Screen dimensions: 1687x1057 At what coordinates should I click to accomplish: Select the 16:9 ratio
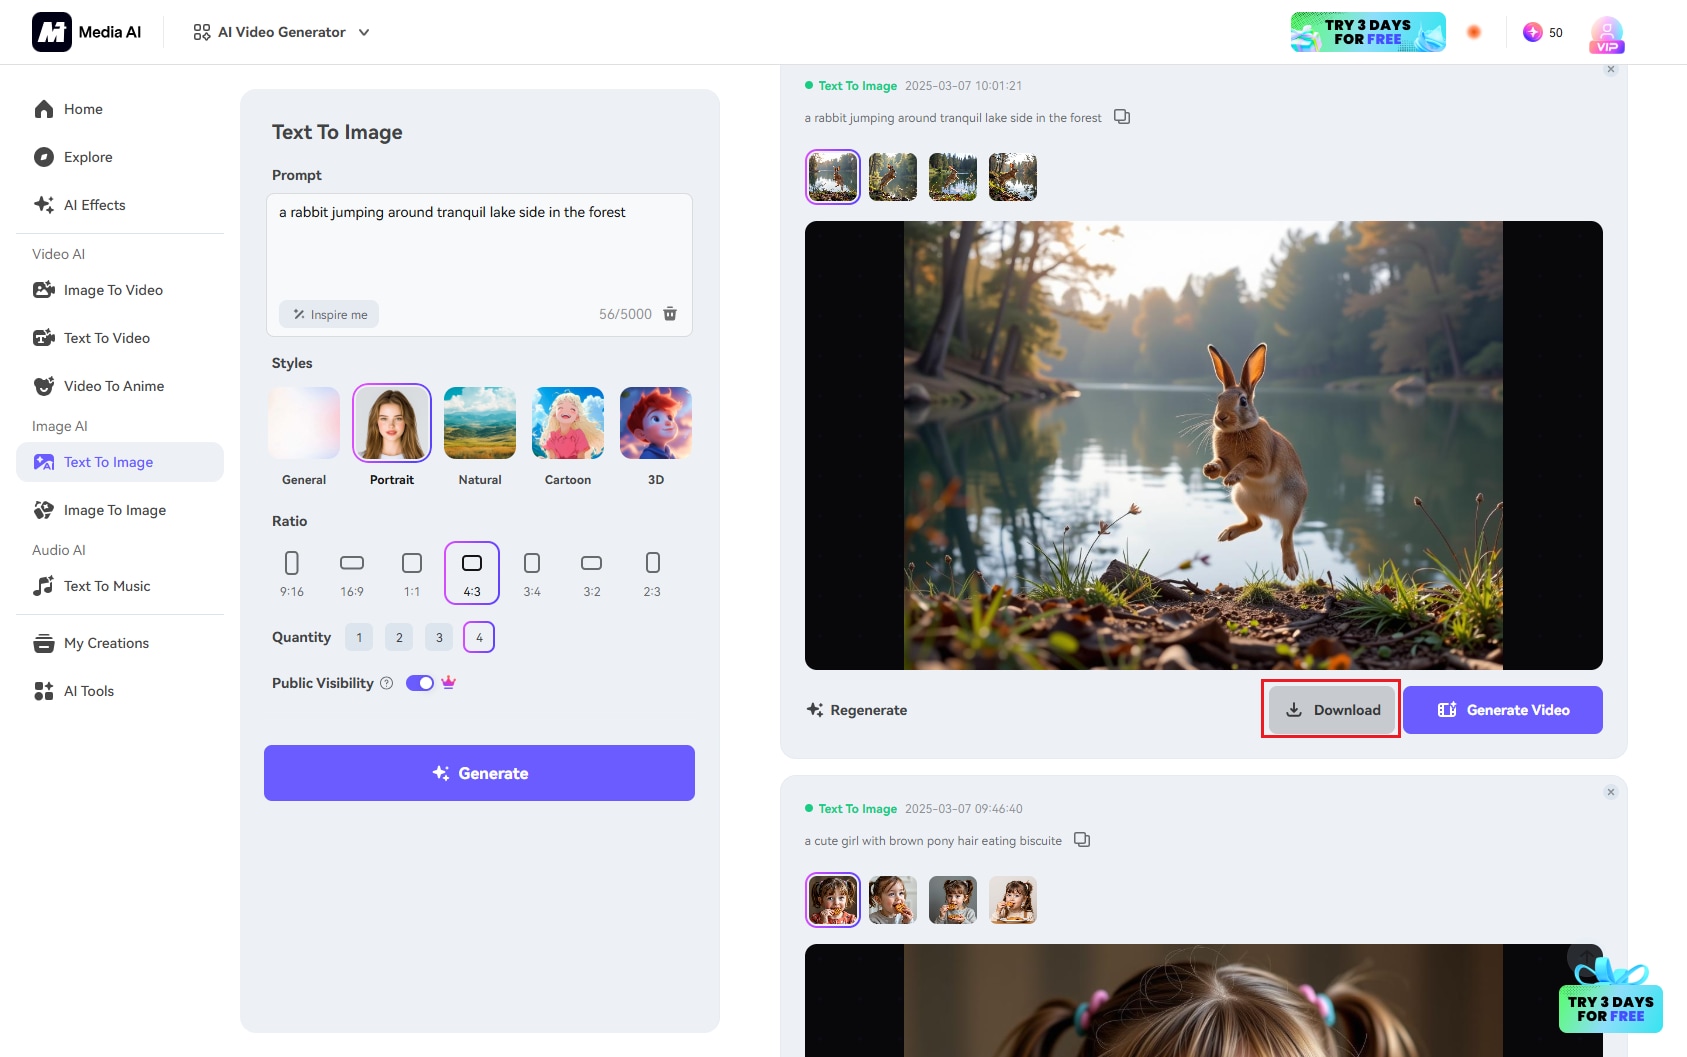(x=352, y=573)
